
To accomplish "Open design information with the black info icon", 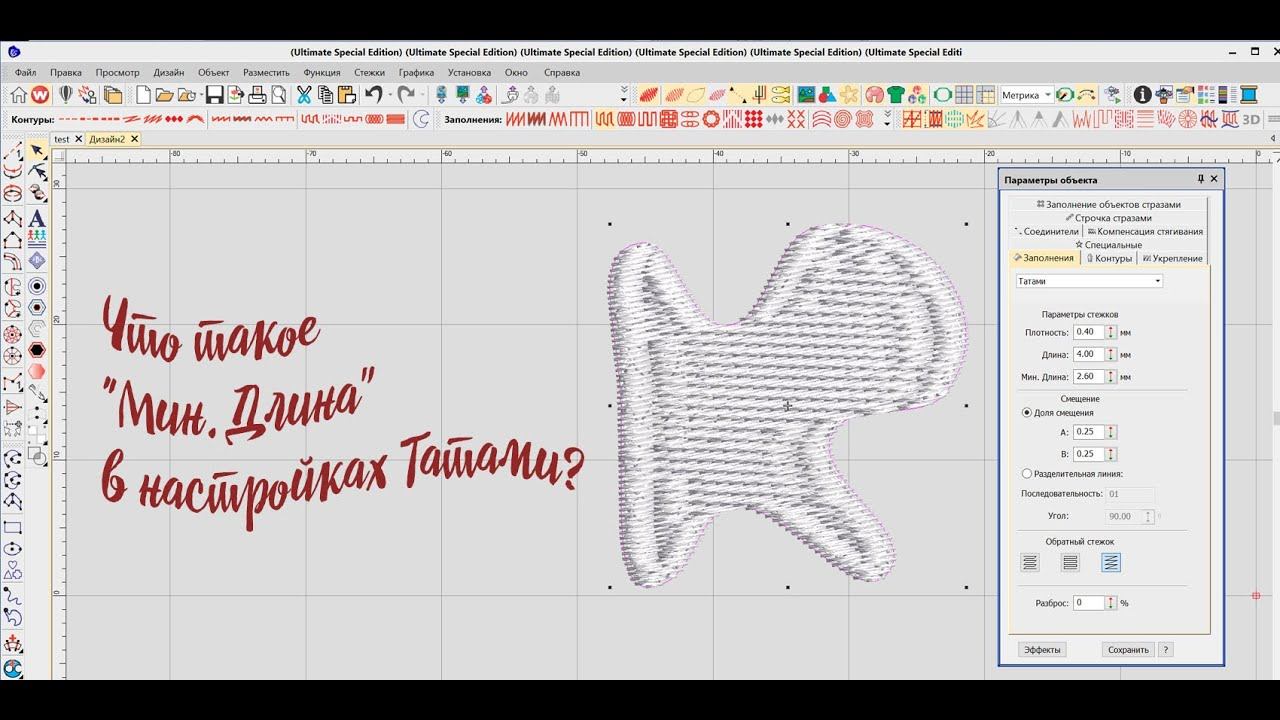I will click(1142, 95).
